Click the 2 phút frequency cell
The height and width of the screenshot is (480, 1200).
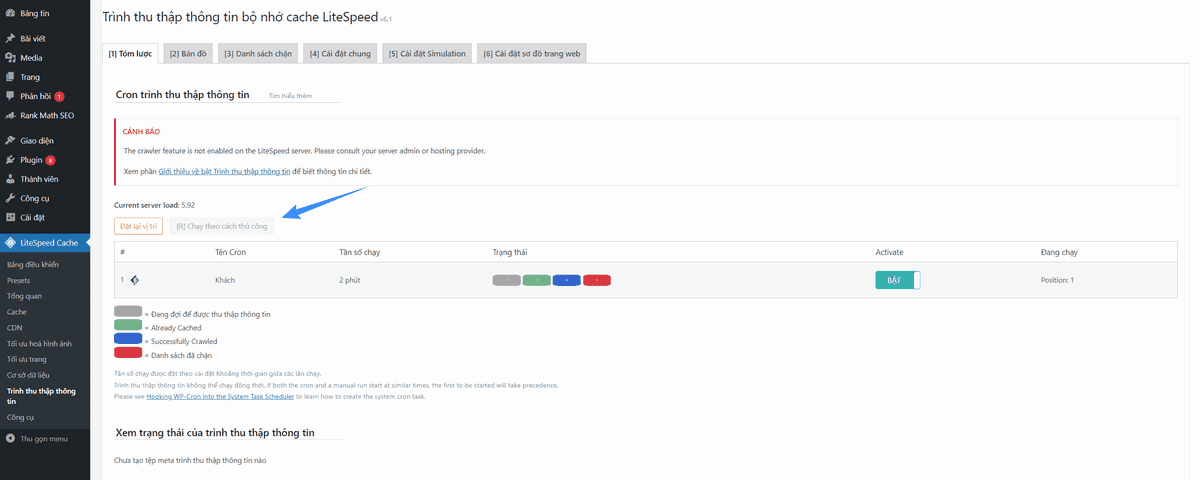click(x=350, y=280)
